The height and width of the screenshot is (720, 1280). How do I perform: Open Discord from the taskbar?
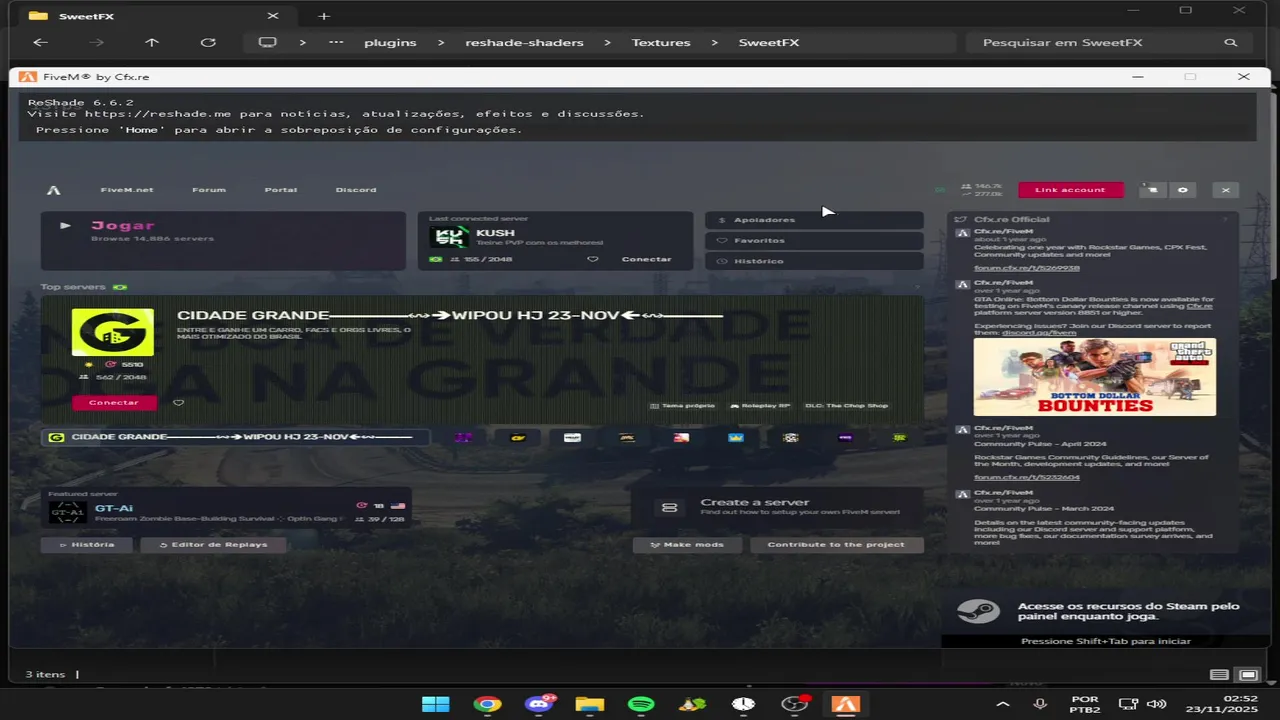(x=539, y=704)
